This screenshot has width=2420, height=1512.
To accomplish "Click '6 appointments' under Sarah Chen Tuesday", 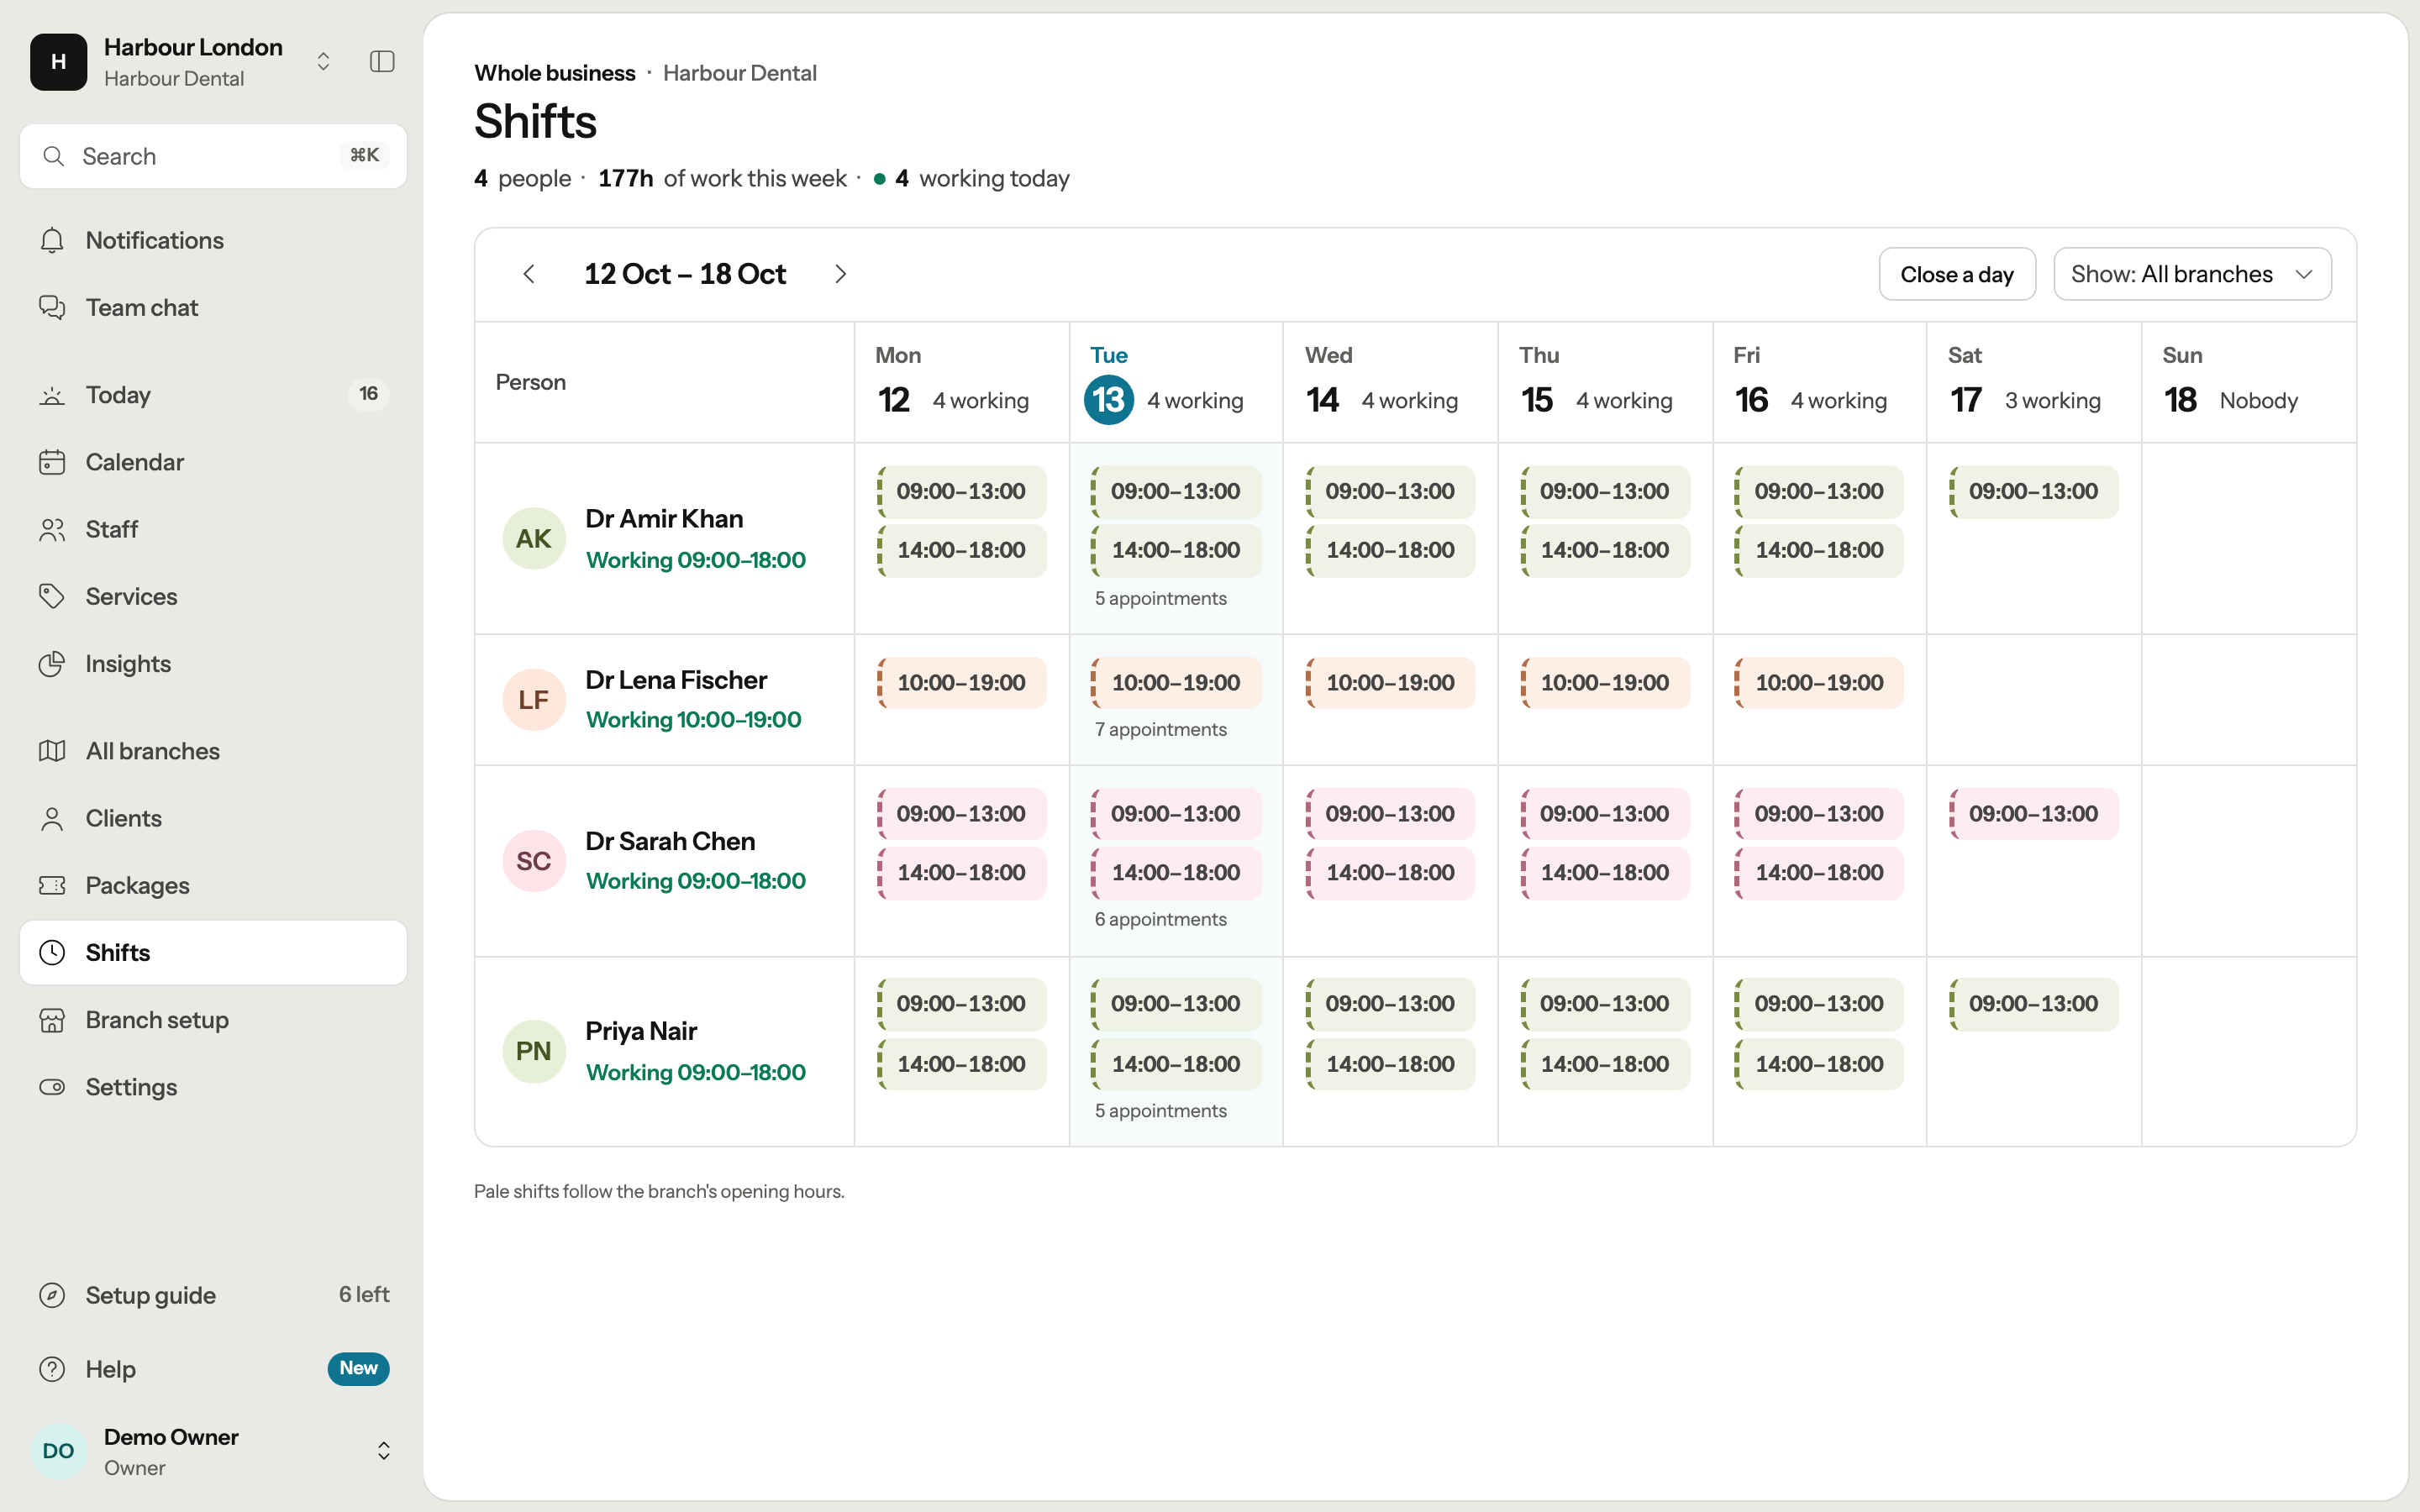I will pyautogui.click(x=1160, y=920).
